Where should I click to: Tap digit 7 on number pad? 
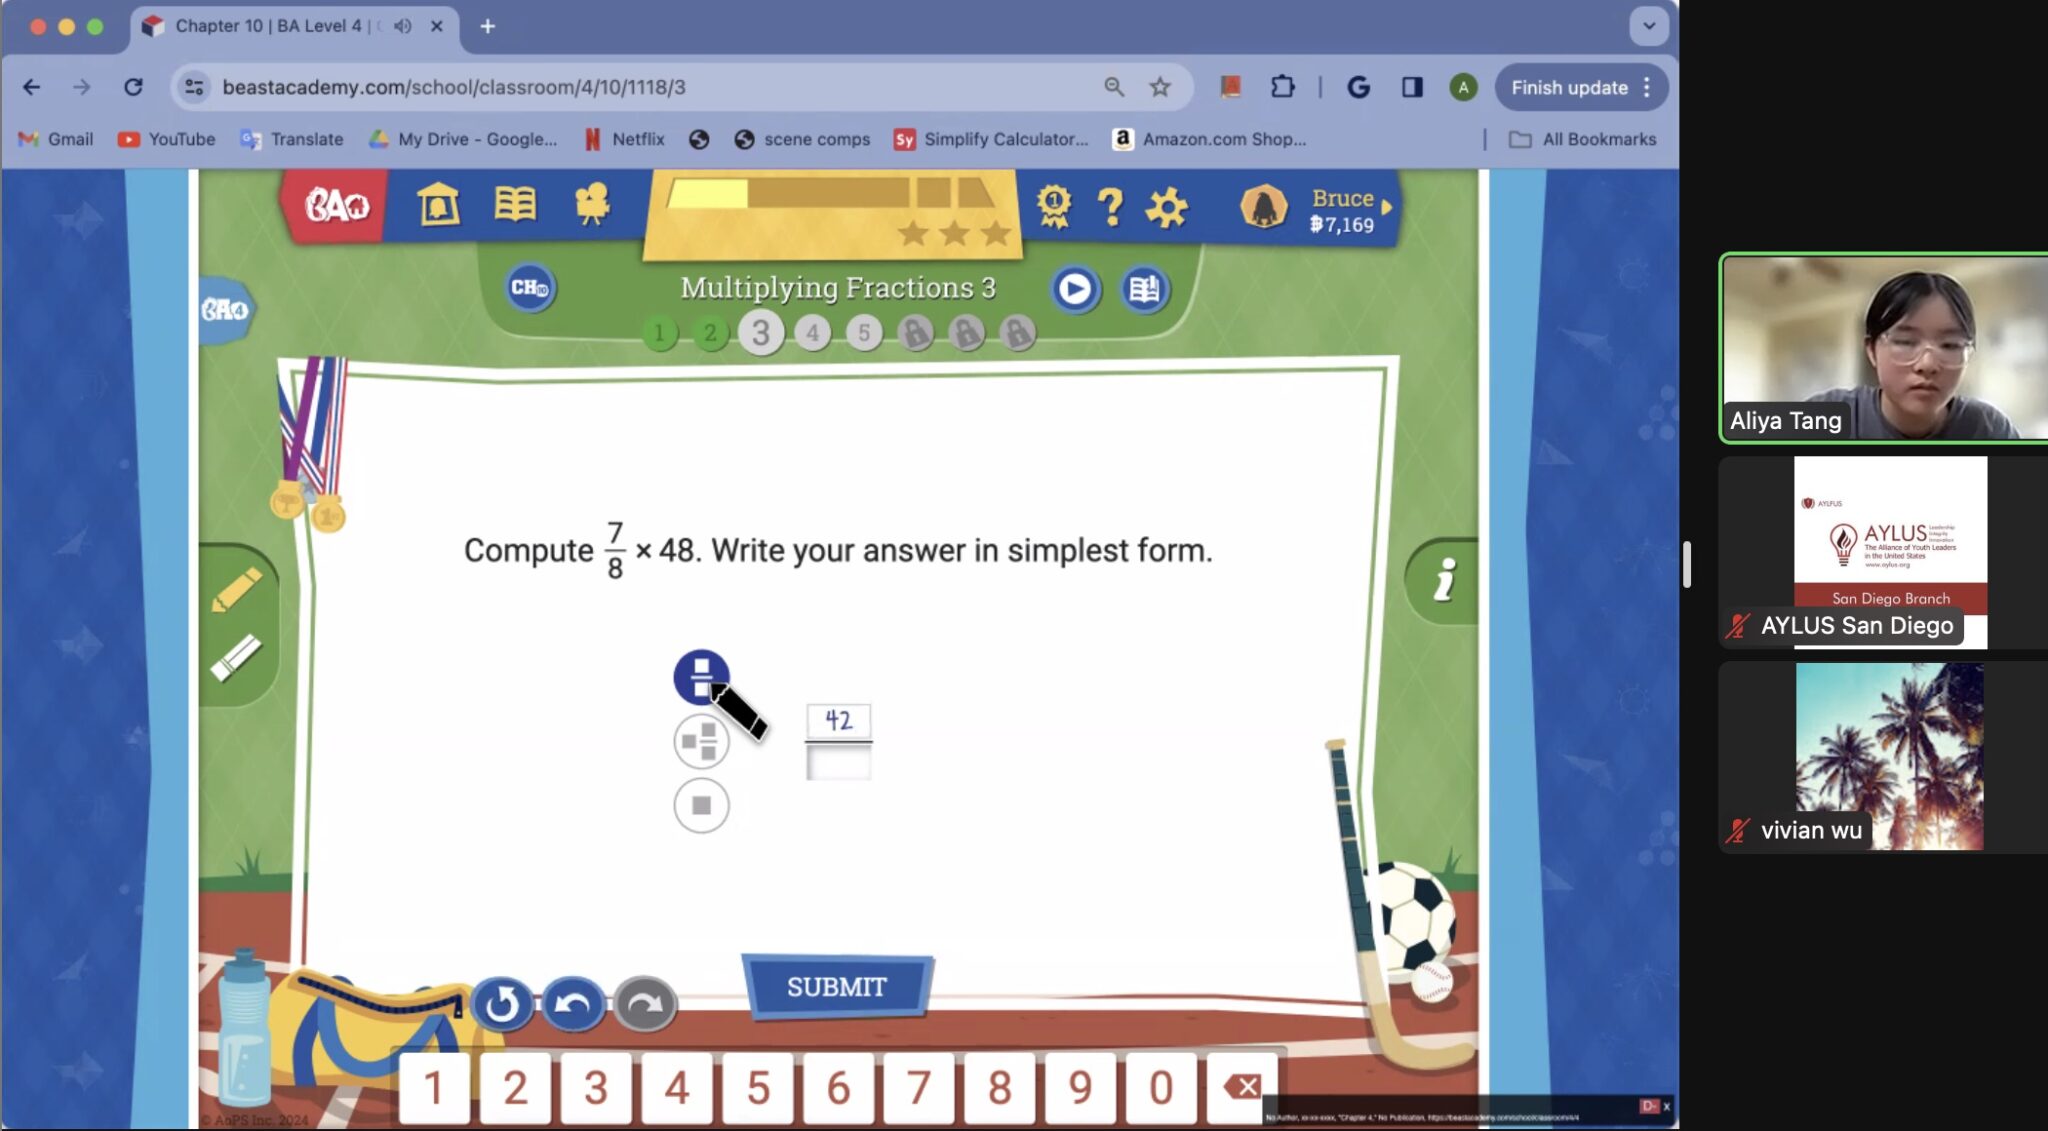pyautogui.click(x=919, y=1087)
